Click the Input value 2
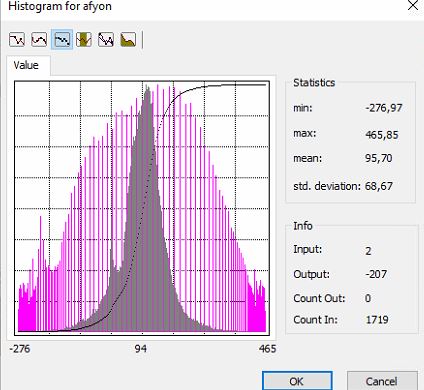 point(368,251)
